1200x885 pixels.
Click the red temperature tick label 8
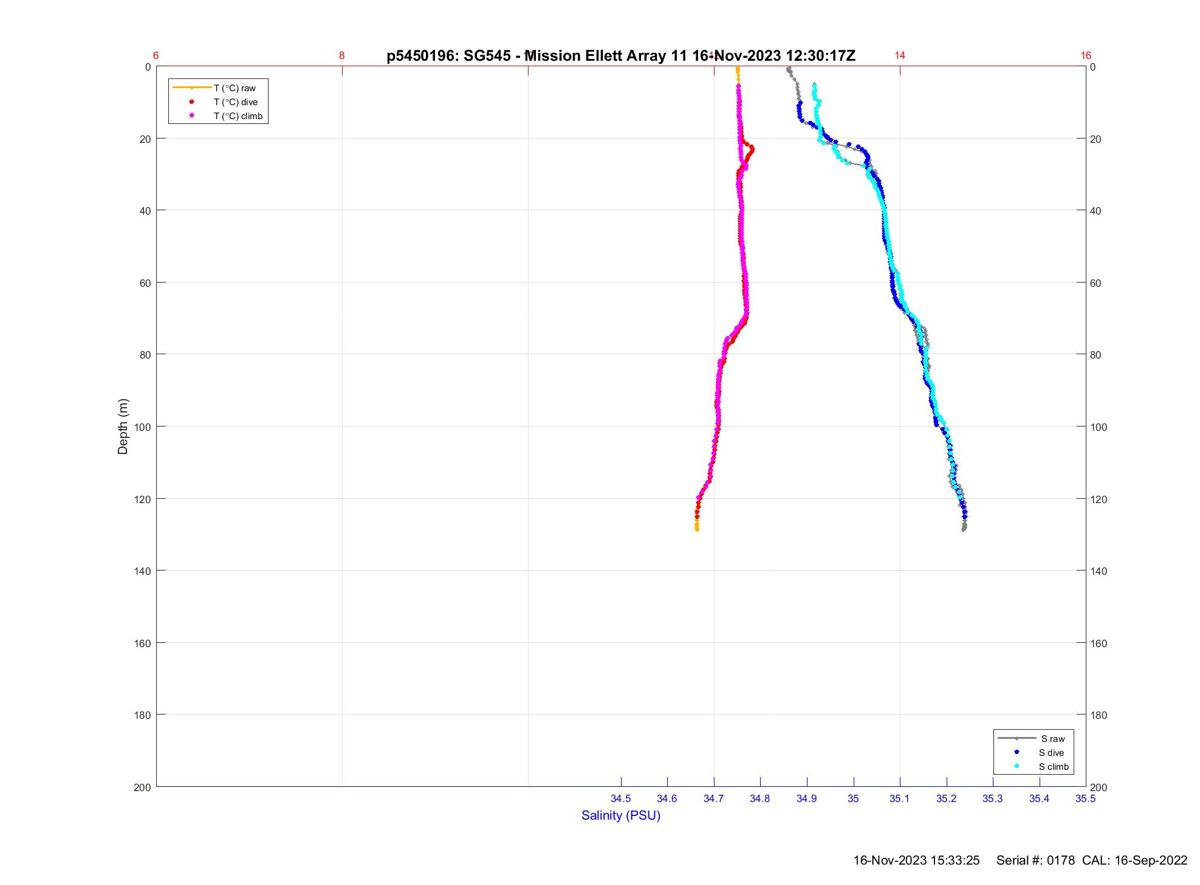click(x=342, y=56)
